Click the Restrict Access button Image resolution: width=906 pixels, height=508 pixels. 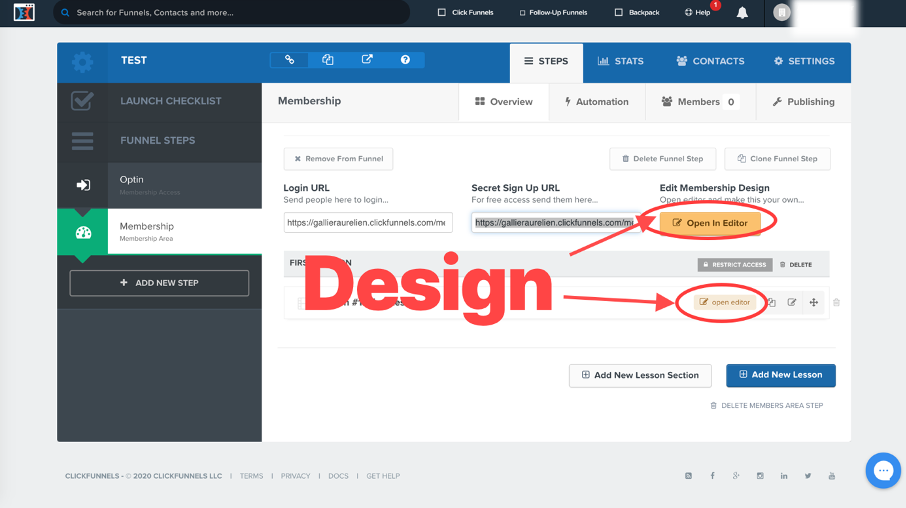tap(735, 265)
